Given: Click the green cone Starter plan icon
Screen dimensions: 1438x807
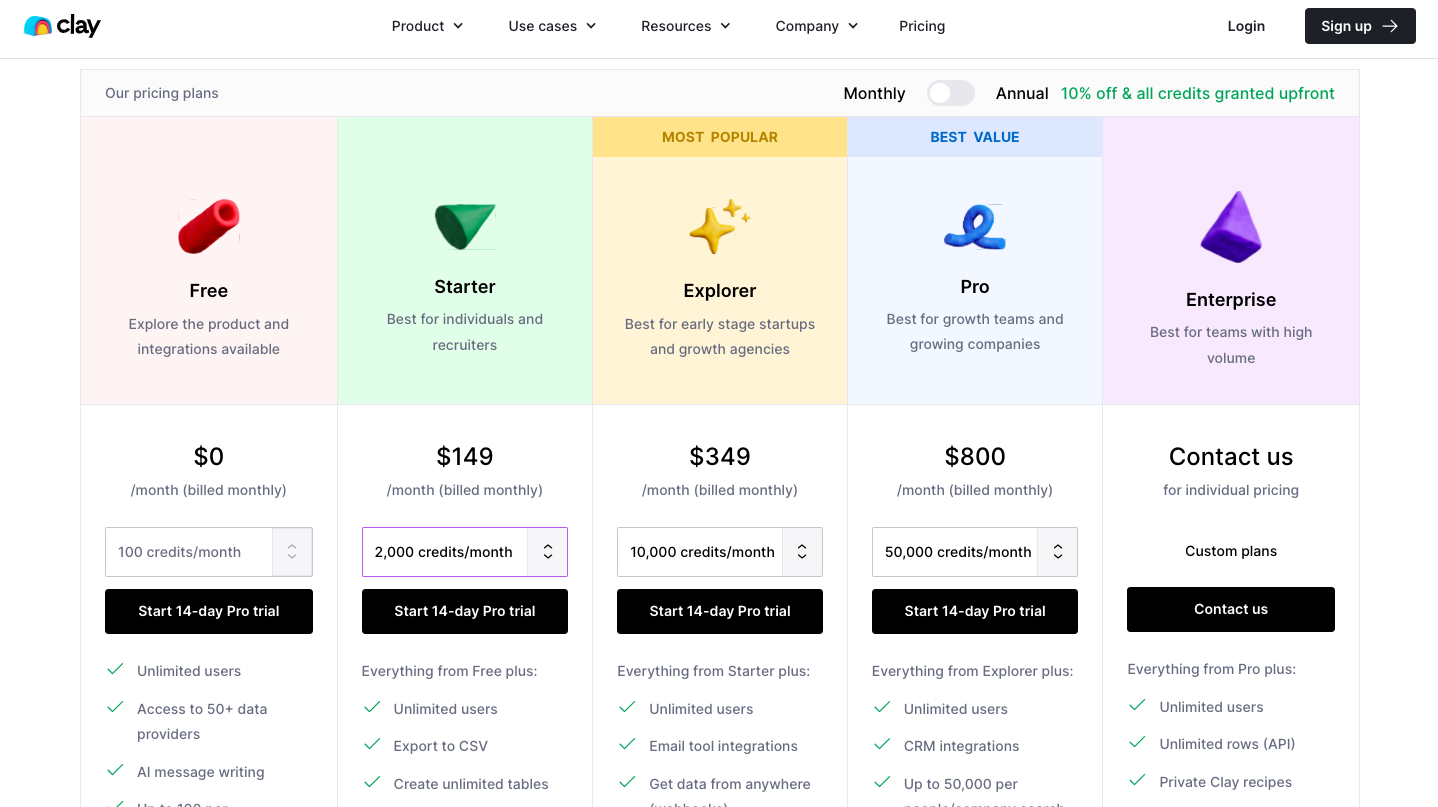Looking at the screenshot, I should (x=465, y=225).
